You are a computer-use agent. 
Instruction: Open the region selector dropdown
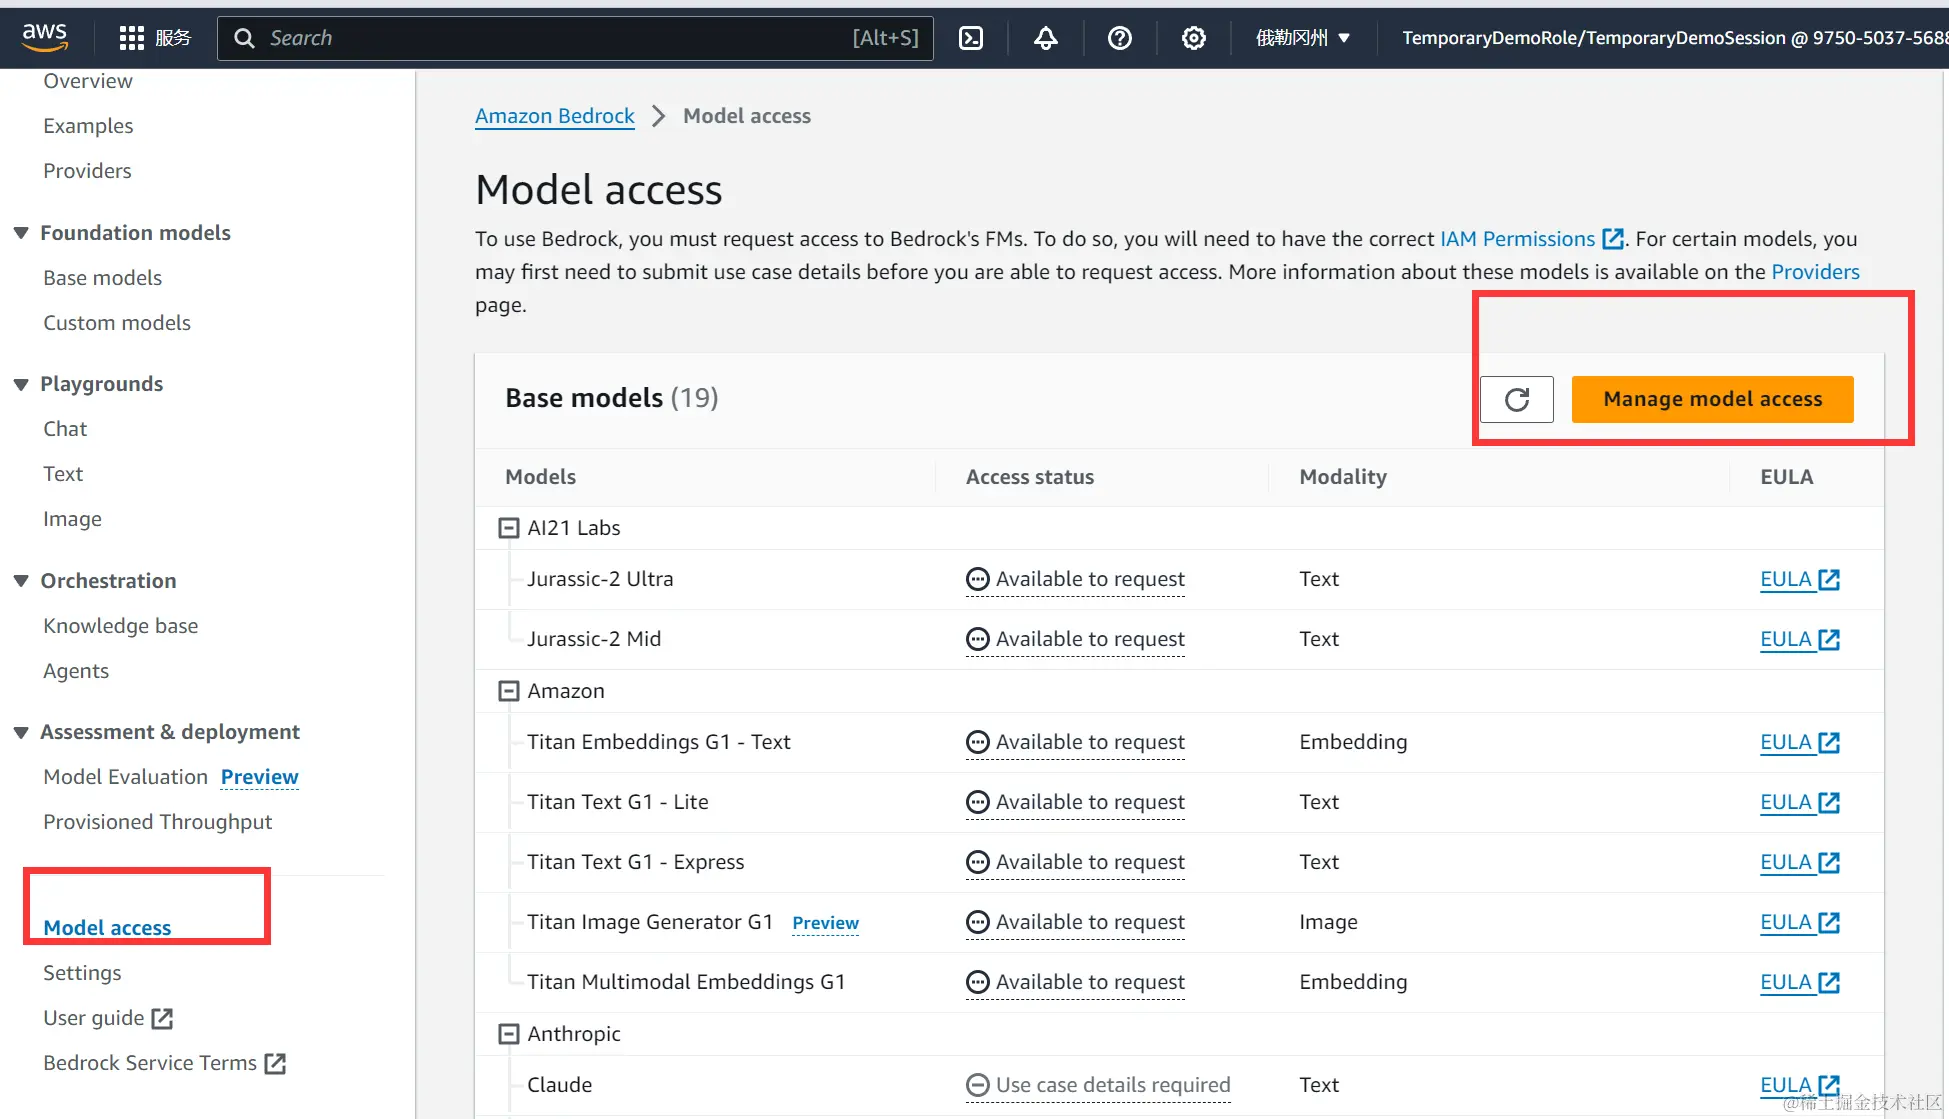pos(1303,38)
